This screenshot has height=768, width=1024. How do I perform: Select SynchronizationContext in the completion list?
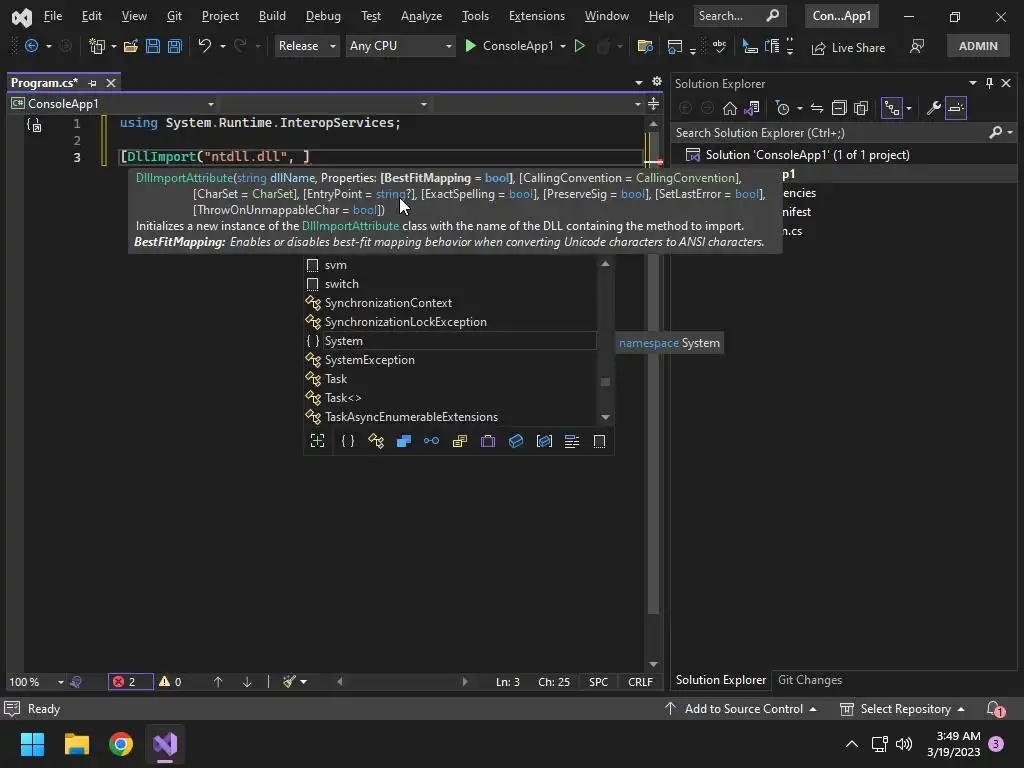[451, 303]
